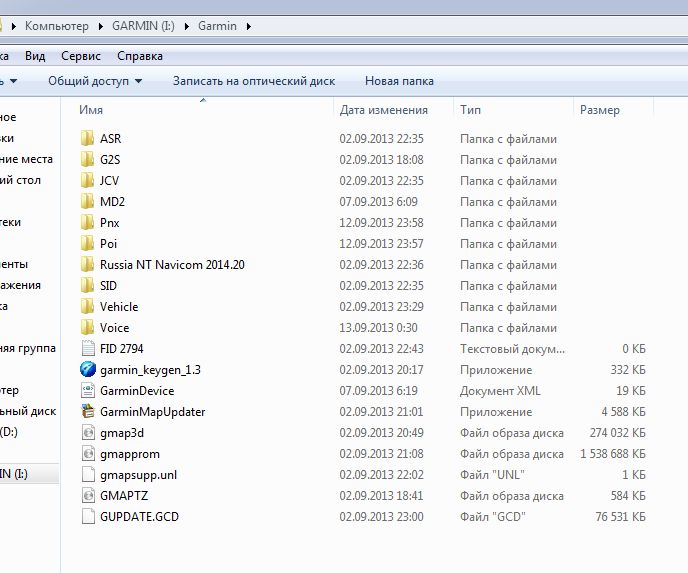Click the GMAPTZ disk image icon
The width and height of the screenshot is (688, 573).
pyautogui.click(x=88, y=496)
